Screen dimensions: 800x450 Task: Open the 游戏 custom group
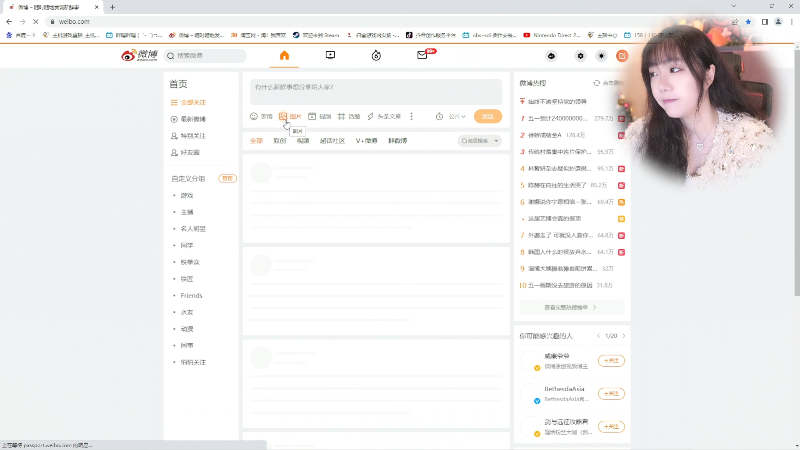click(x=187, y=195)
